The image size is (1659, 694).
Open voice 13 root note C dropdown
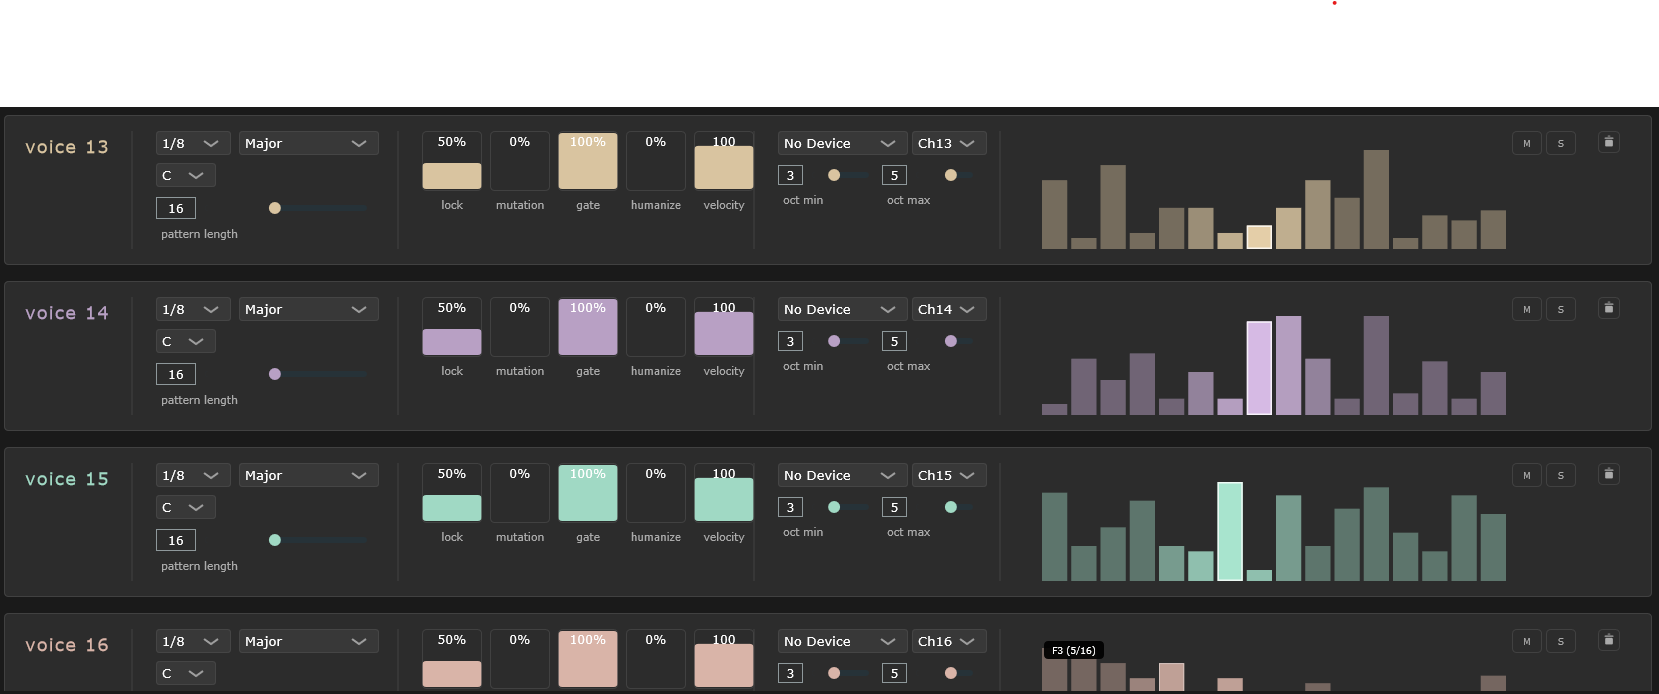click(185, 175)
